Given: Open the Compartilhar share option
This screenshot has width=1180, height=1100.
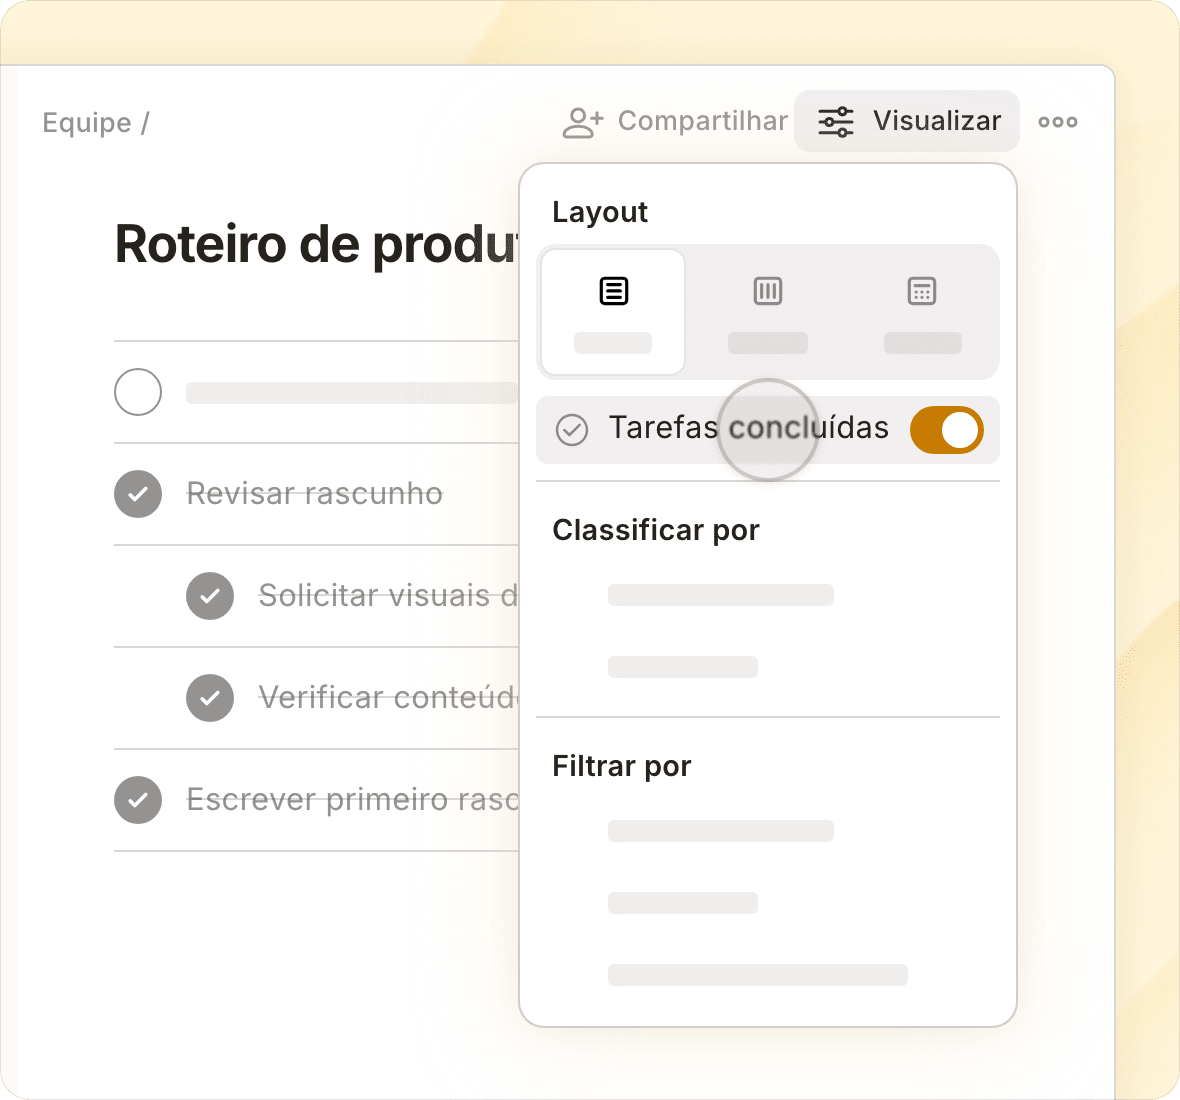Looking at the screenshot, I should pos(675,122).
